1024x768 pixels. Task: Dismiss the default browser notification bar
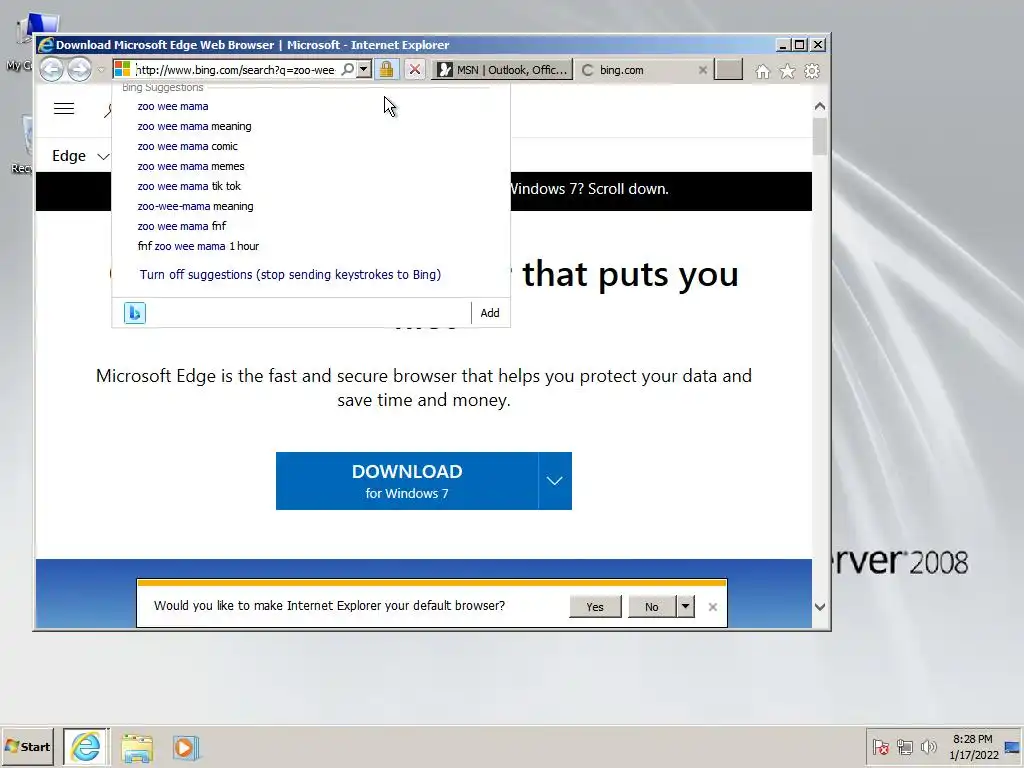pos(712,607)
